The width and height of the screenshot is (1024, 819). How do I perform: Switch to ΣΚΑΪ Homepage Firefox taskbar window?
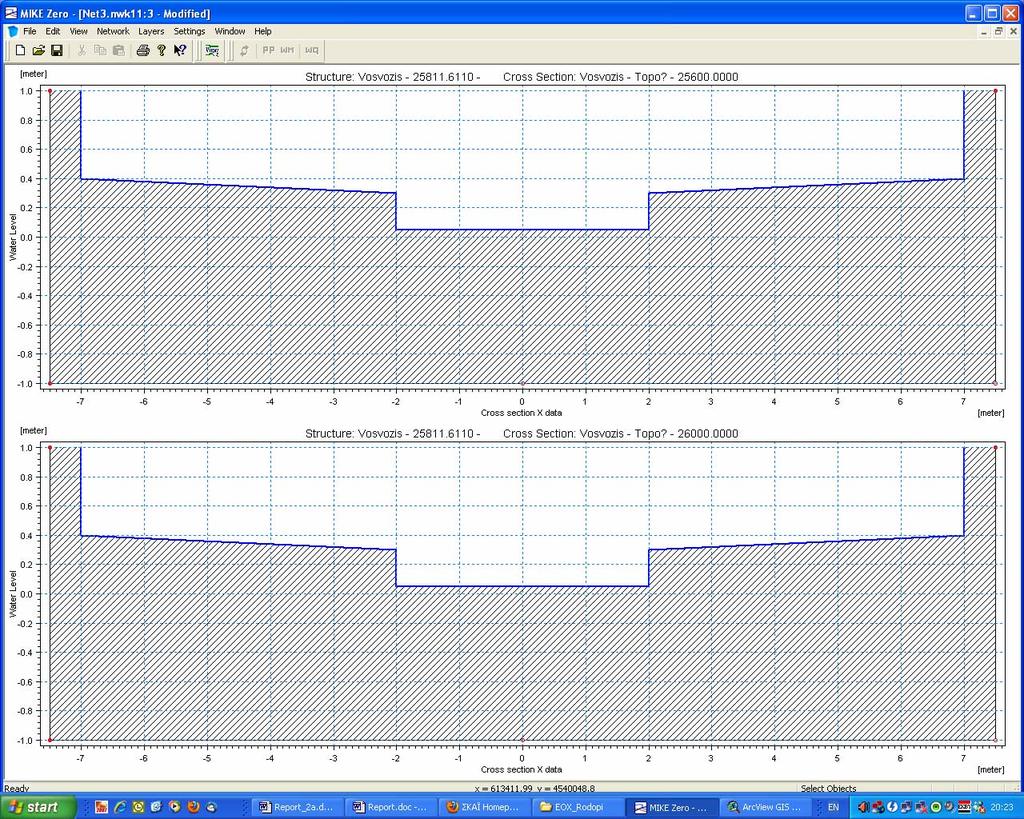(484, 807)
